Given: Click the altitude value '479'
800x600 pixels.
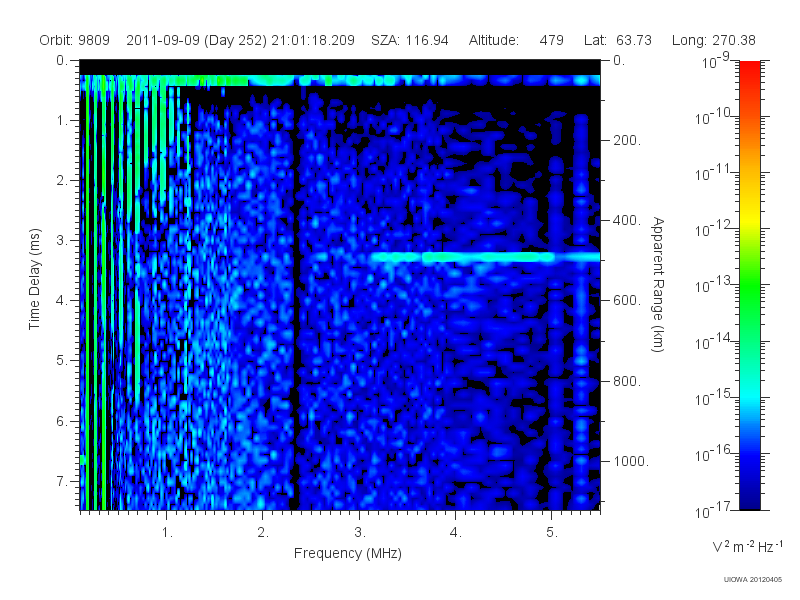Looking at the screenshot, I should (552, 40).
